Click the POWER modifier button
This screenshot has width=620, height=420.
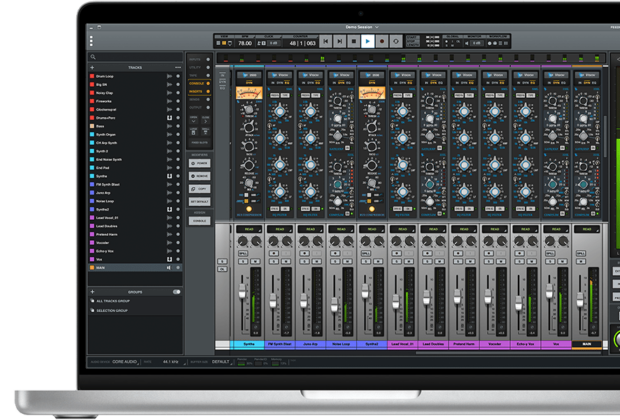[x=200, y=163]
